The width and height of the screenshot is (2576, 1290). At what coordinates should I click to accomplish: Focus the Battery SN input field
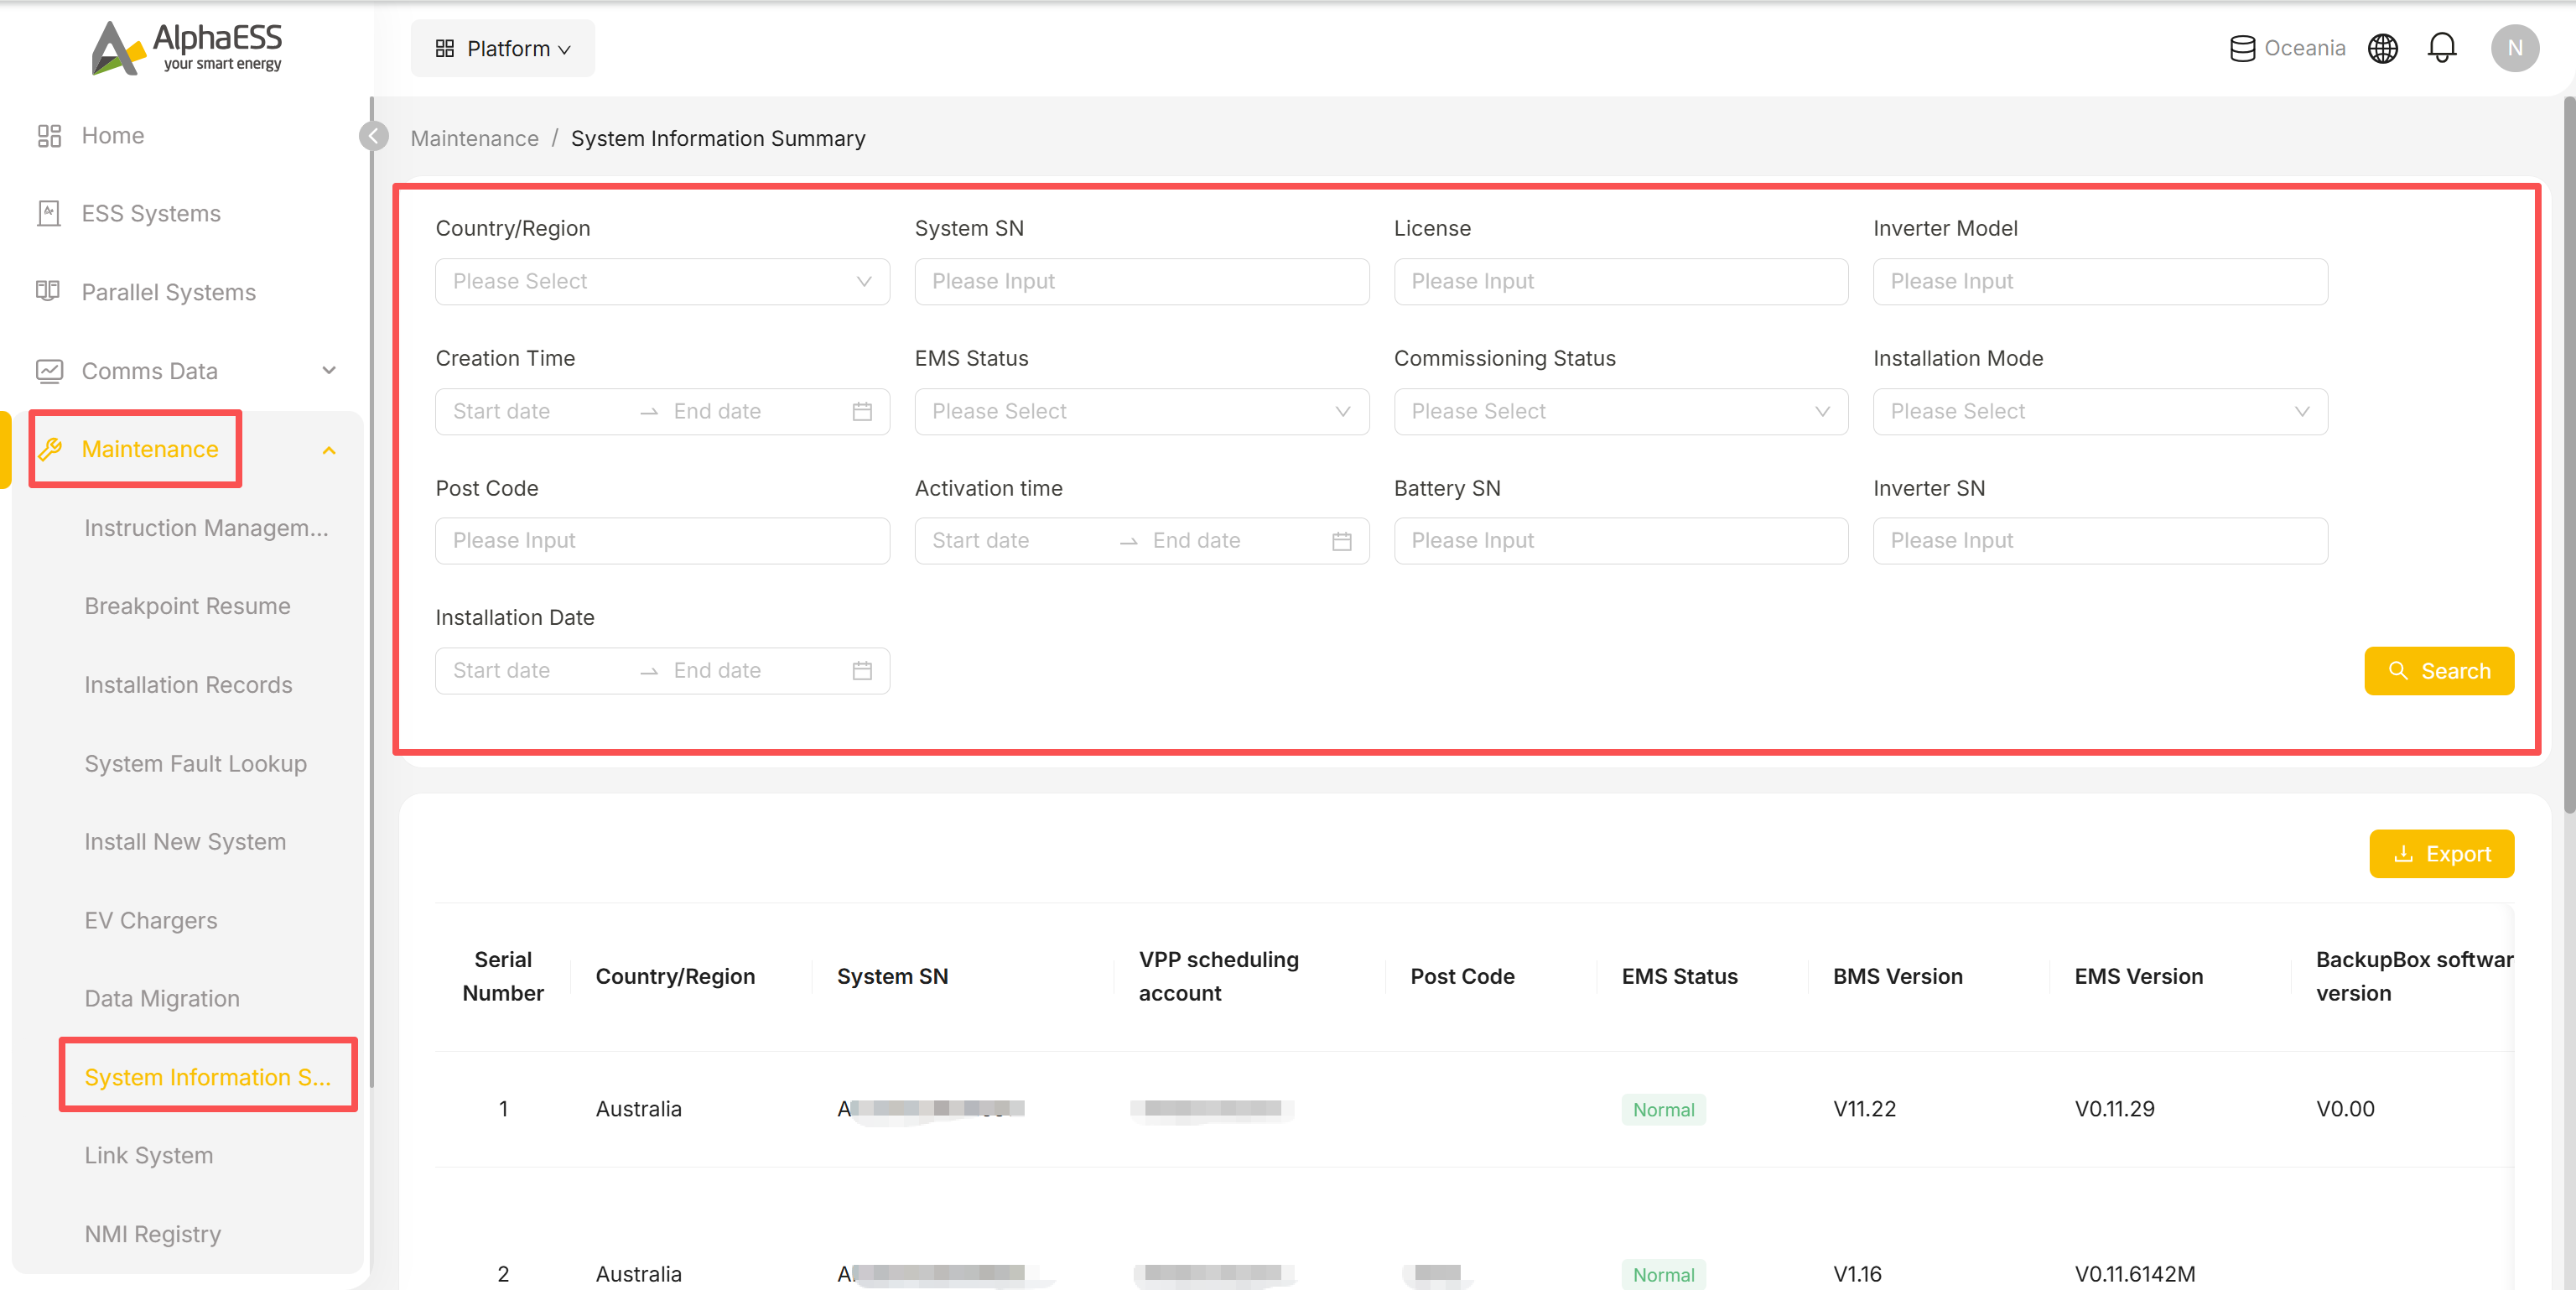[1620, 541]
